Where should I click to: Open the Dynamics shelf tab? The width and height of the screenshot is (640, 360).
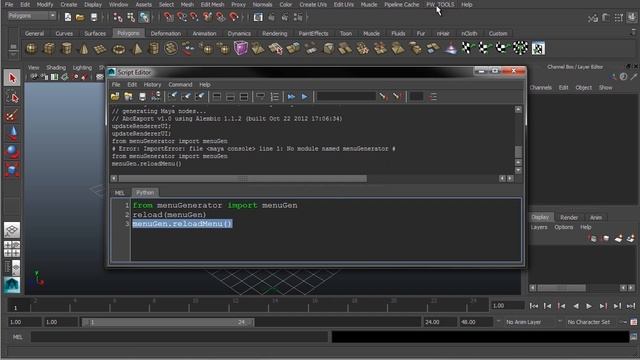click(239, 33)
